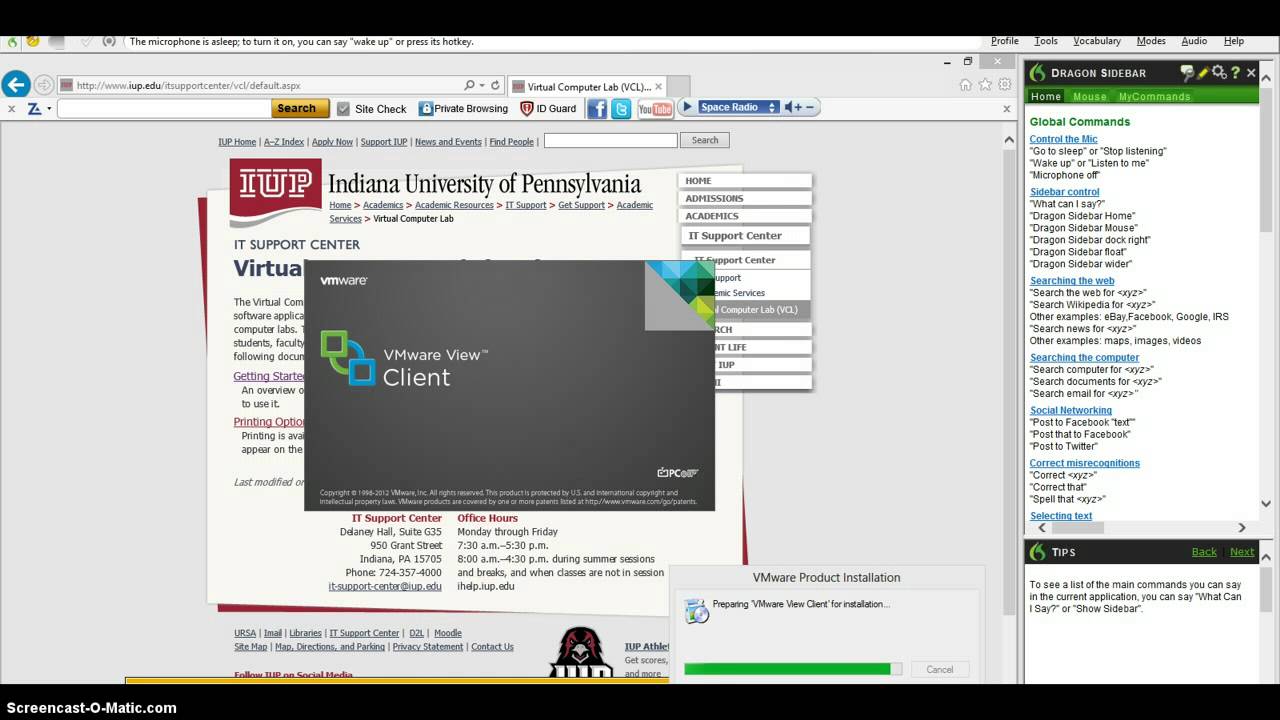Viewport: 1280px width, 720px height.
Task: Open the ADMISSIONS navigation item
Action: 745,198
